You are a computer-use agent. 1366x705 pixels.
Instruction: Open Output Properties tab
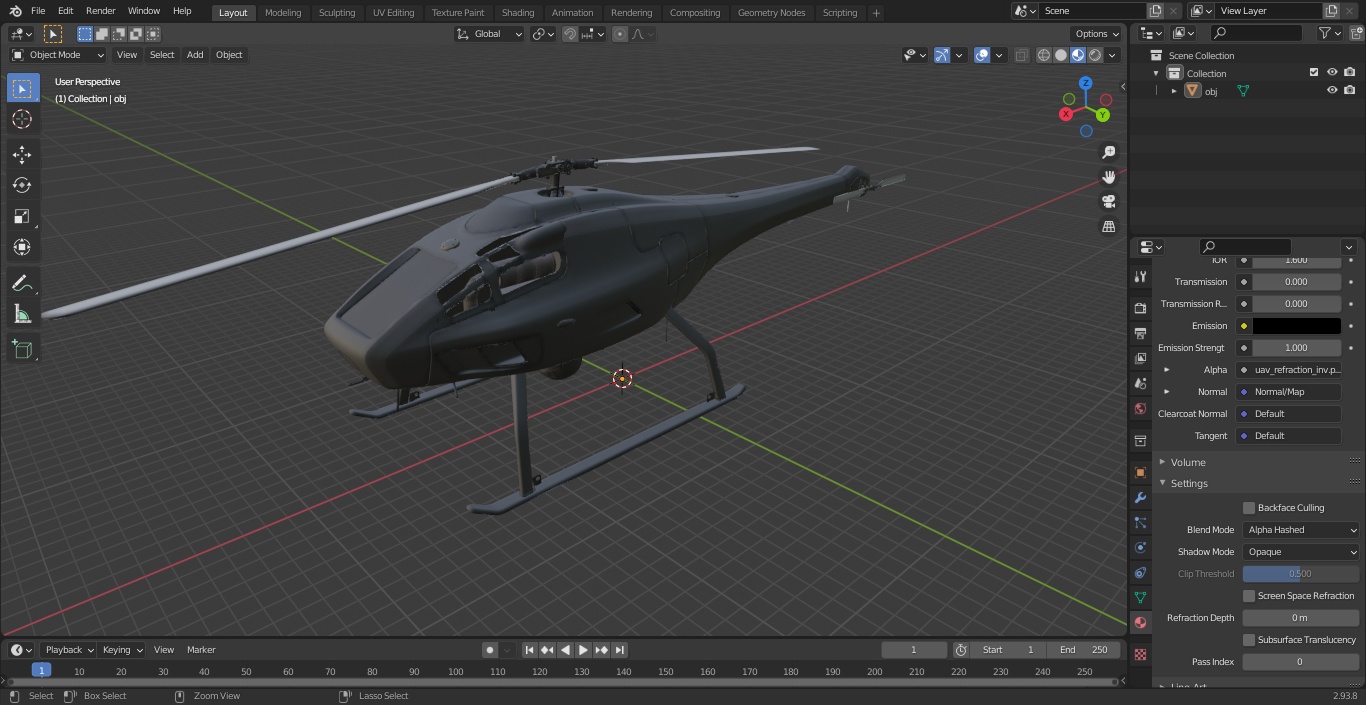click(1140, 333)
